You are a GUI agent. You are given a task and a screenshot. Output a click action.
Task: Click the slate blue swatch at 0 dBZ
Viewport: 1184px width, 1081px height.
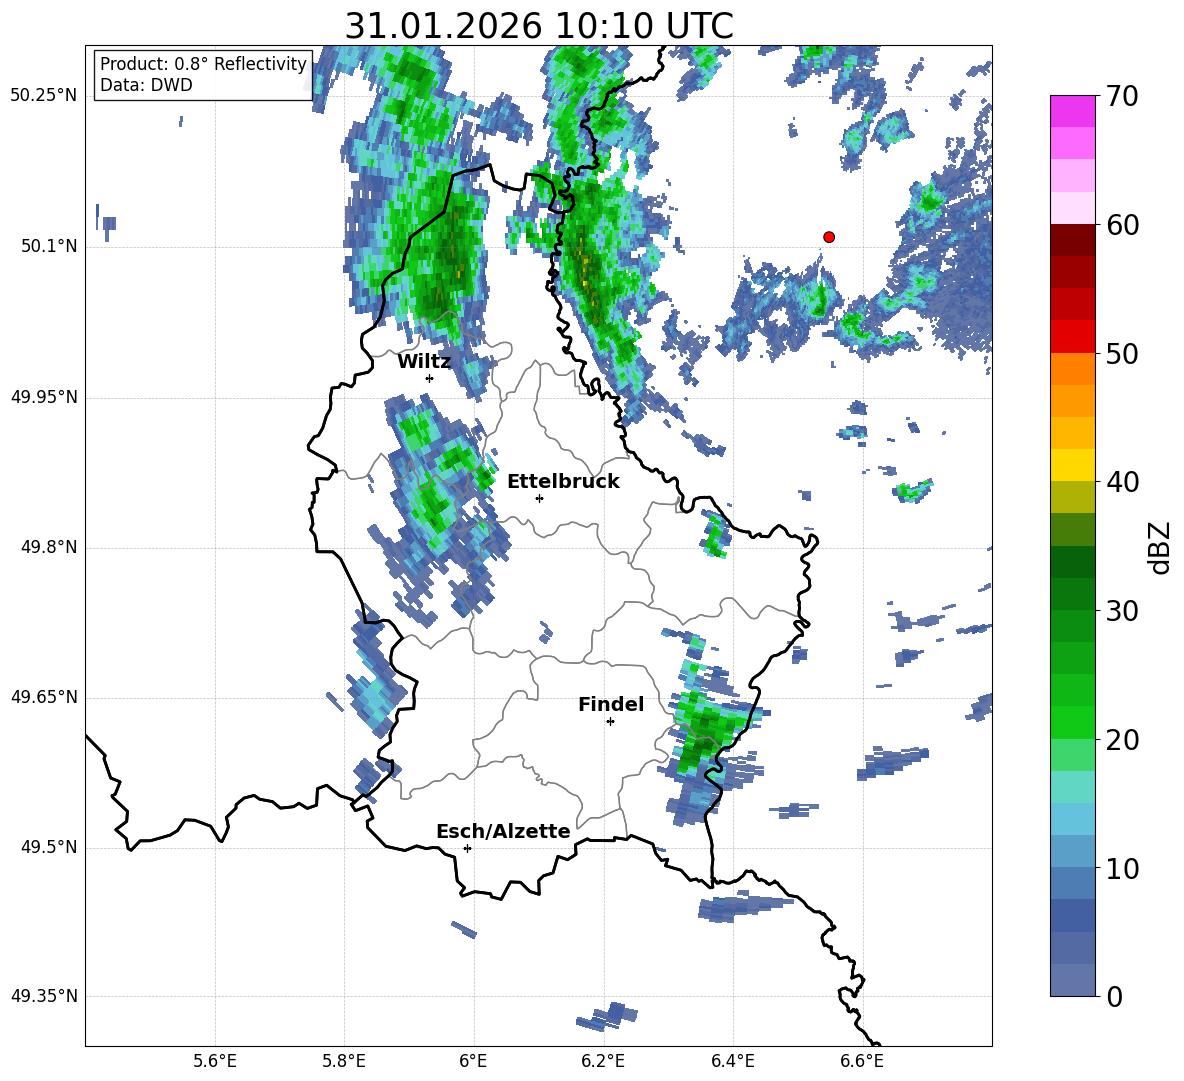click(1072, 980)
